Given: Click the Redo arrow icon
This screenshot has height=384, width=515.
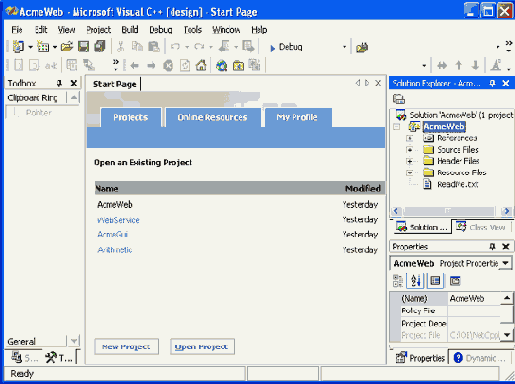Looking at the screenshot, I should point(199,47).
